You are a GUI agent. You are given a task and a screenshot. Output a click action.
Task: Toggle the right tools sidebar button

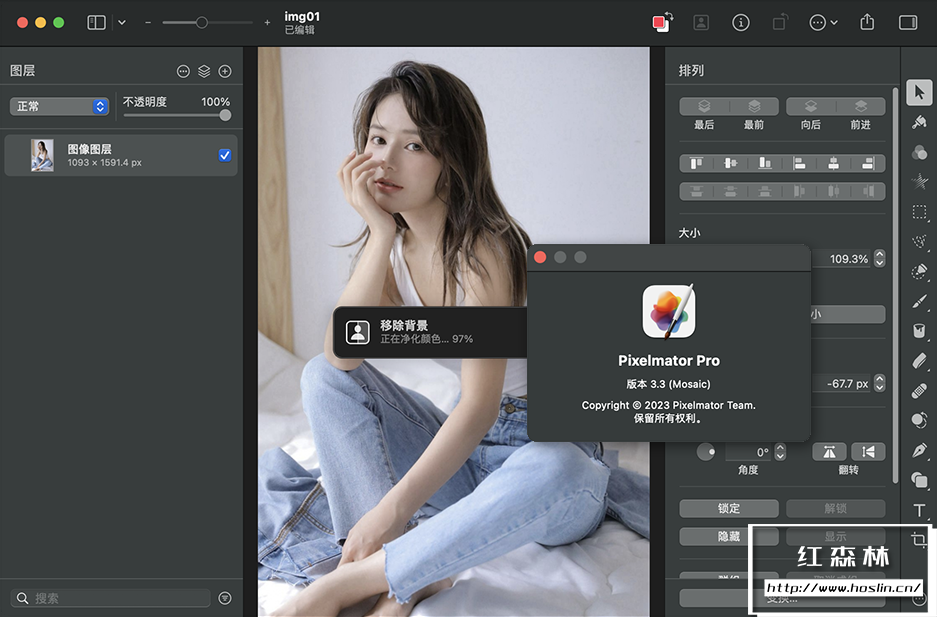(x=908, y=22)
